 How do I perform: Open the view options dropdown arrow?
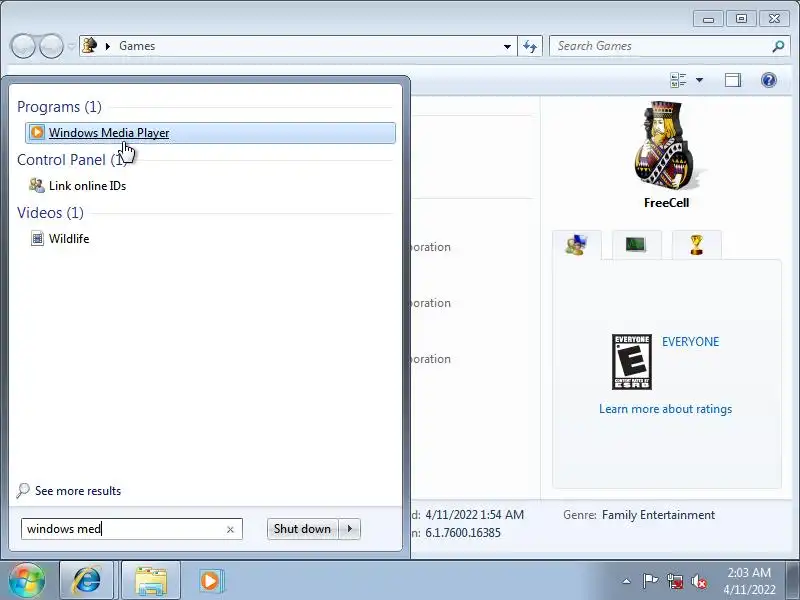point(699,80)
